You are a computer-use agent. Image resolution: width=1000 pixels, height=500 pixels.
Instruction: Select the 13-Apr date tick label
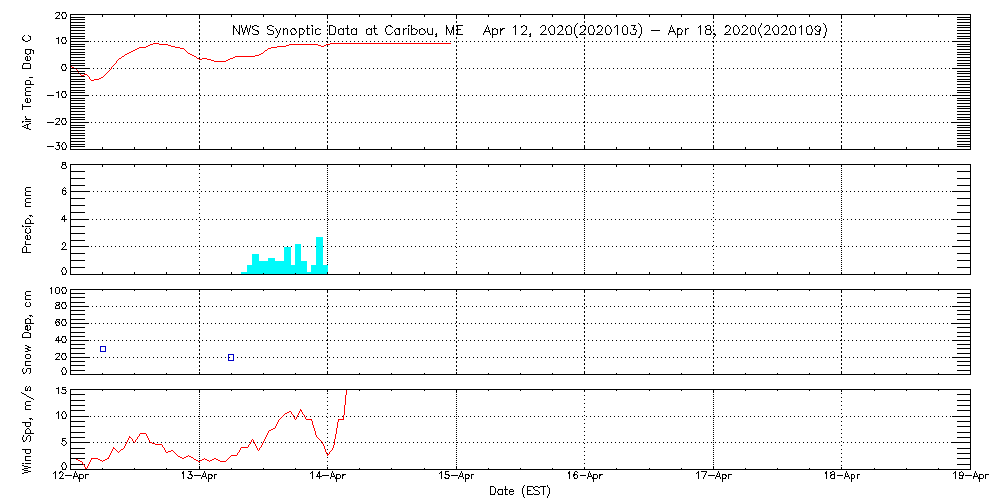(x=200, y=477)
